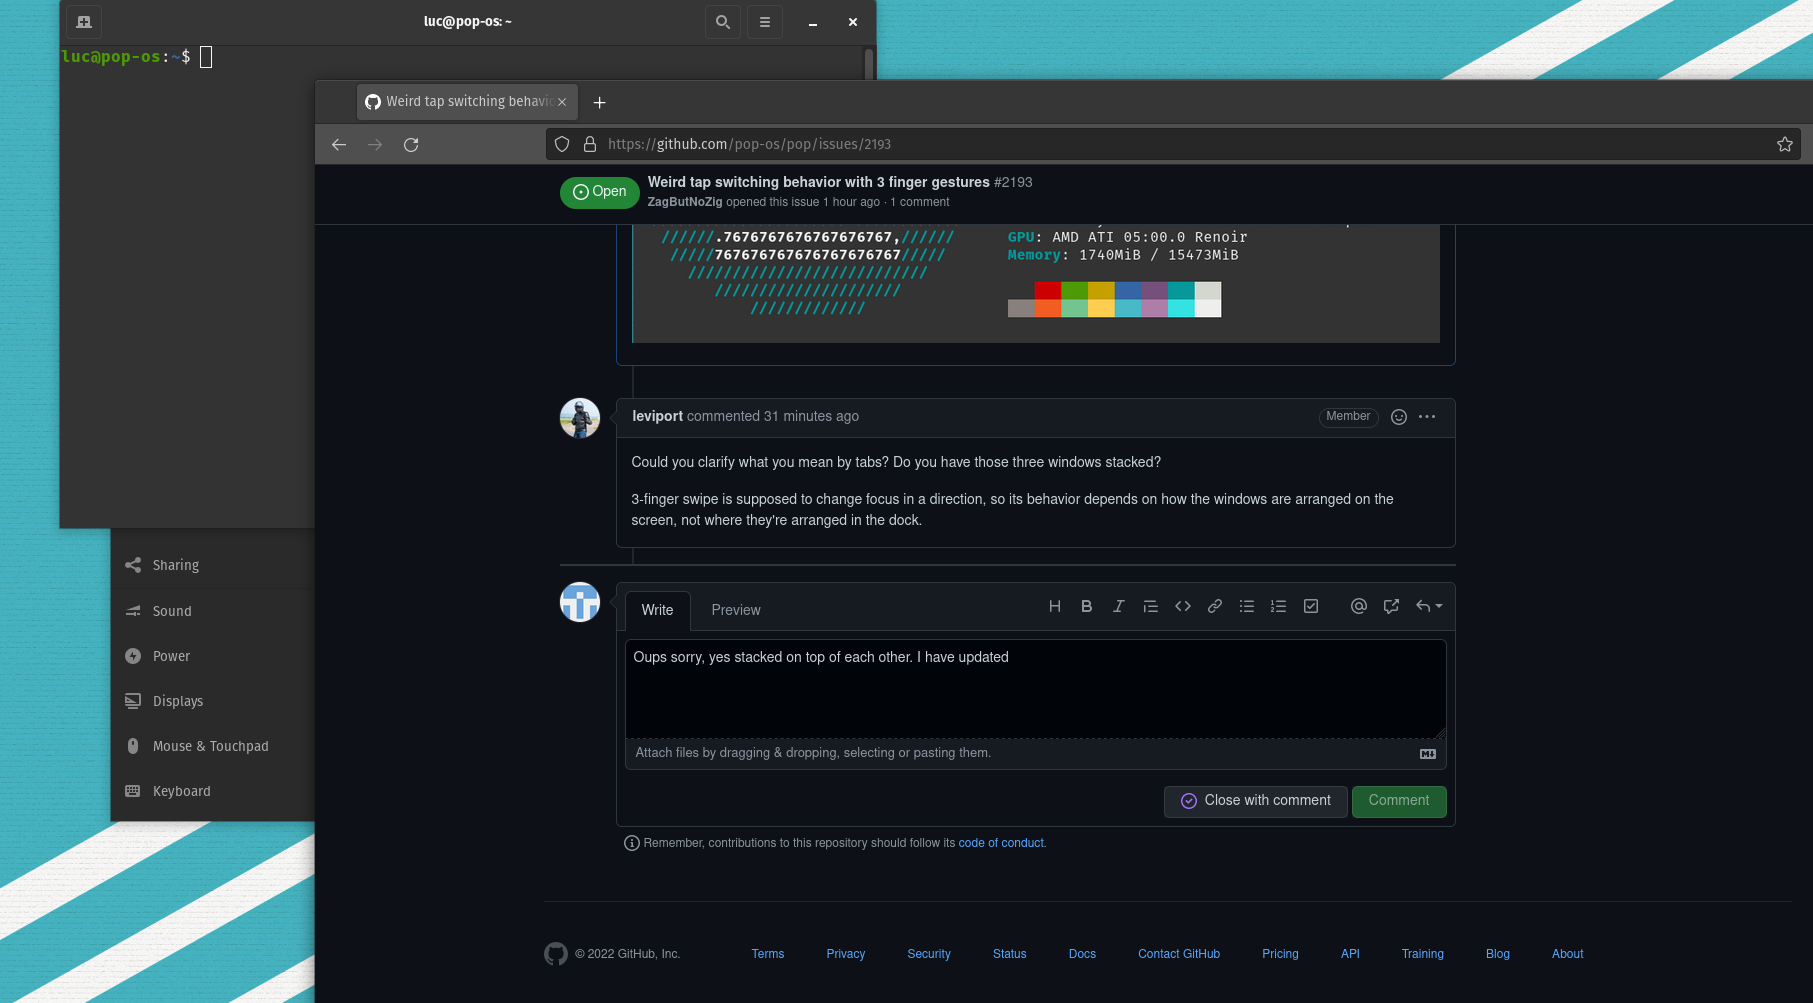The image size is (1813, 1003).
Task: Switch to the Preview tab
Action: point(736,610)
